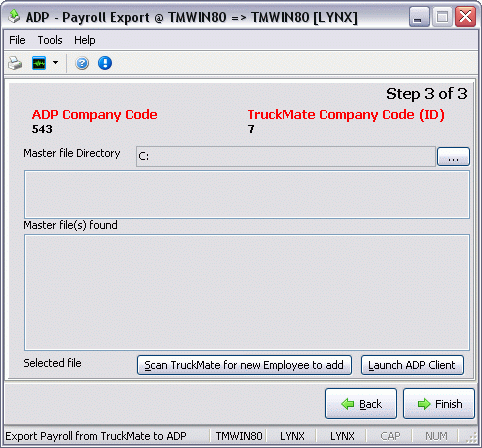Go Back to the previous step
This screenshot has width=482, height=448.
[361, 404]
